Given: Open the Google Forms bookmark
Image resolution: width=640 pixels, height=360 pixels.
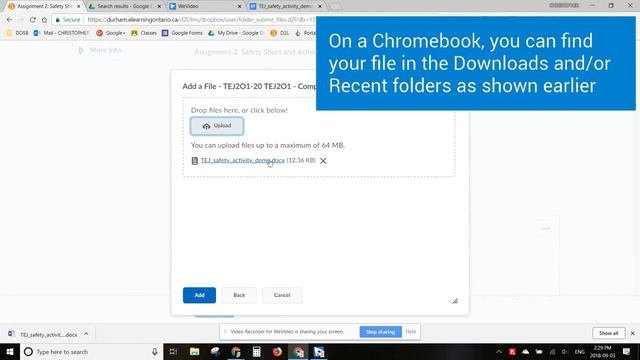Looking at the screenshot, I should (x=182, y=33).
